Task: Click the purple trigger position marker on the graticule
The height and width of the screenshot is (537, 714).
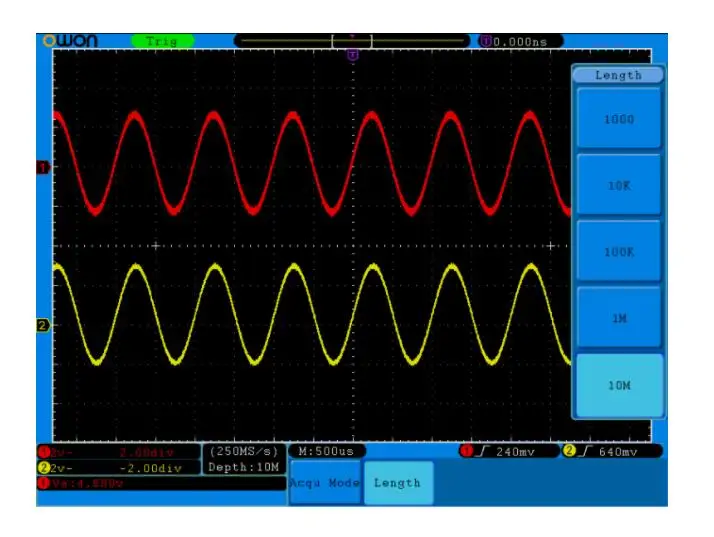Action: click(x=353, y=55)
